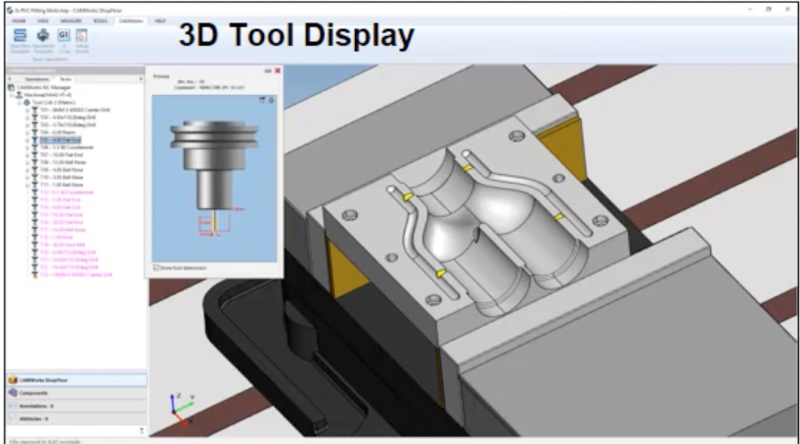
Task: Open the VIEW ribbon tab
Action: 43,21
